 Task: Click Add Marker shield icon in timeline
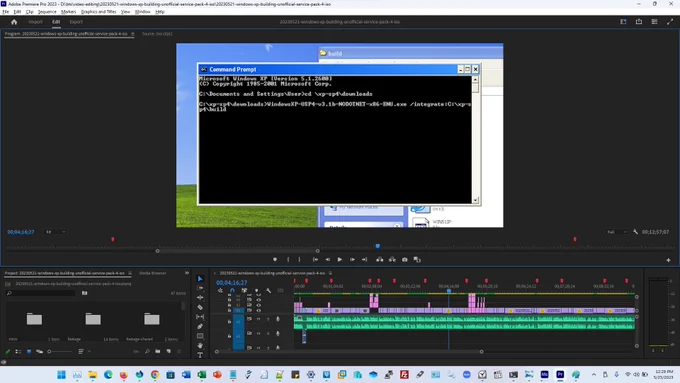256,291
